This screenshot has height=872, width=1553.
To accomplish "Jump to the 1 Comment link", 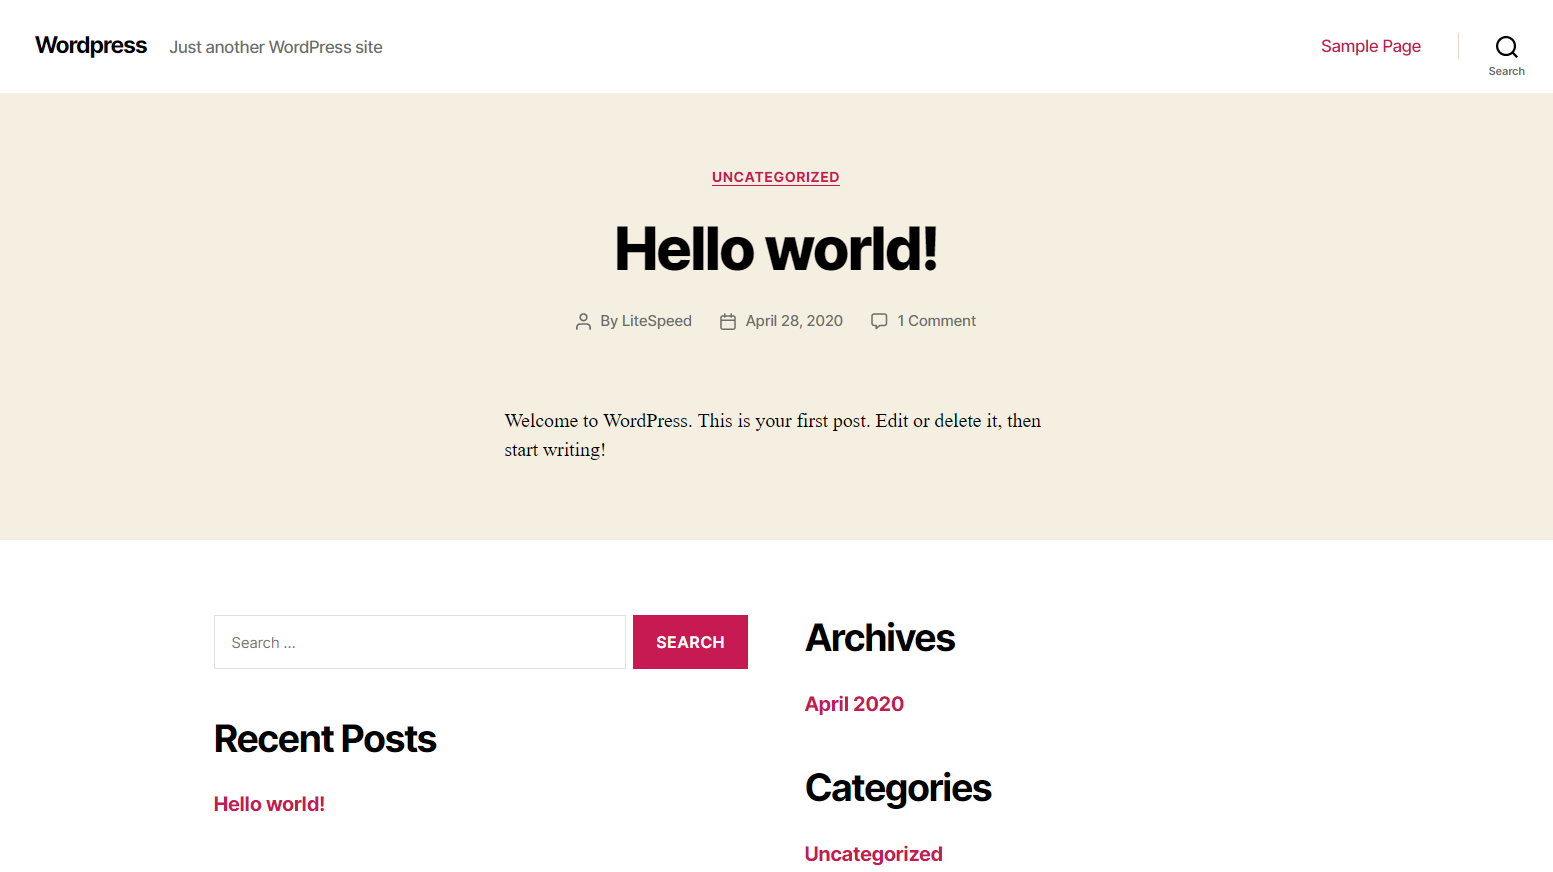I will point(936,321).
